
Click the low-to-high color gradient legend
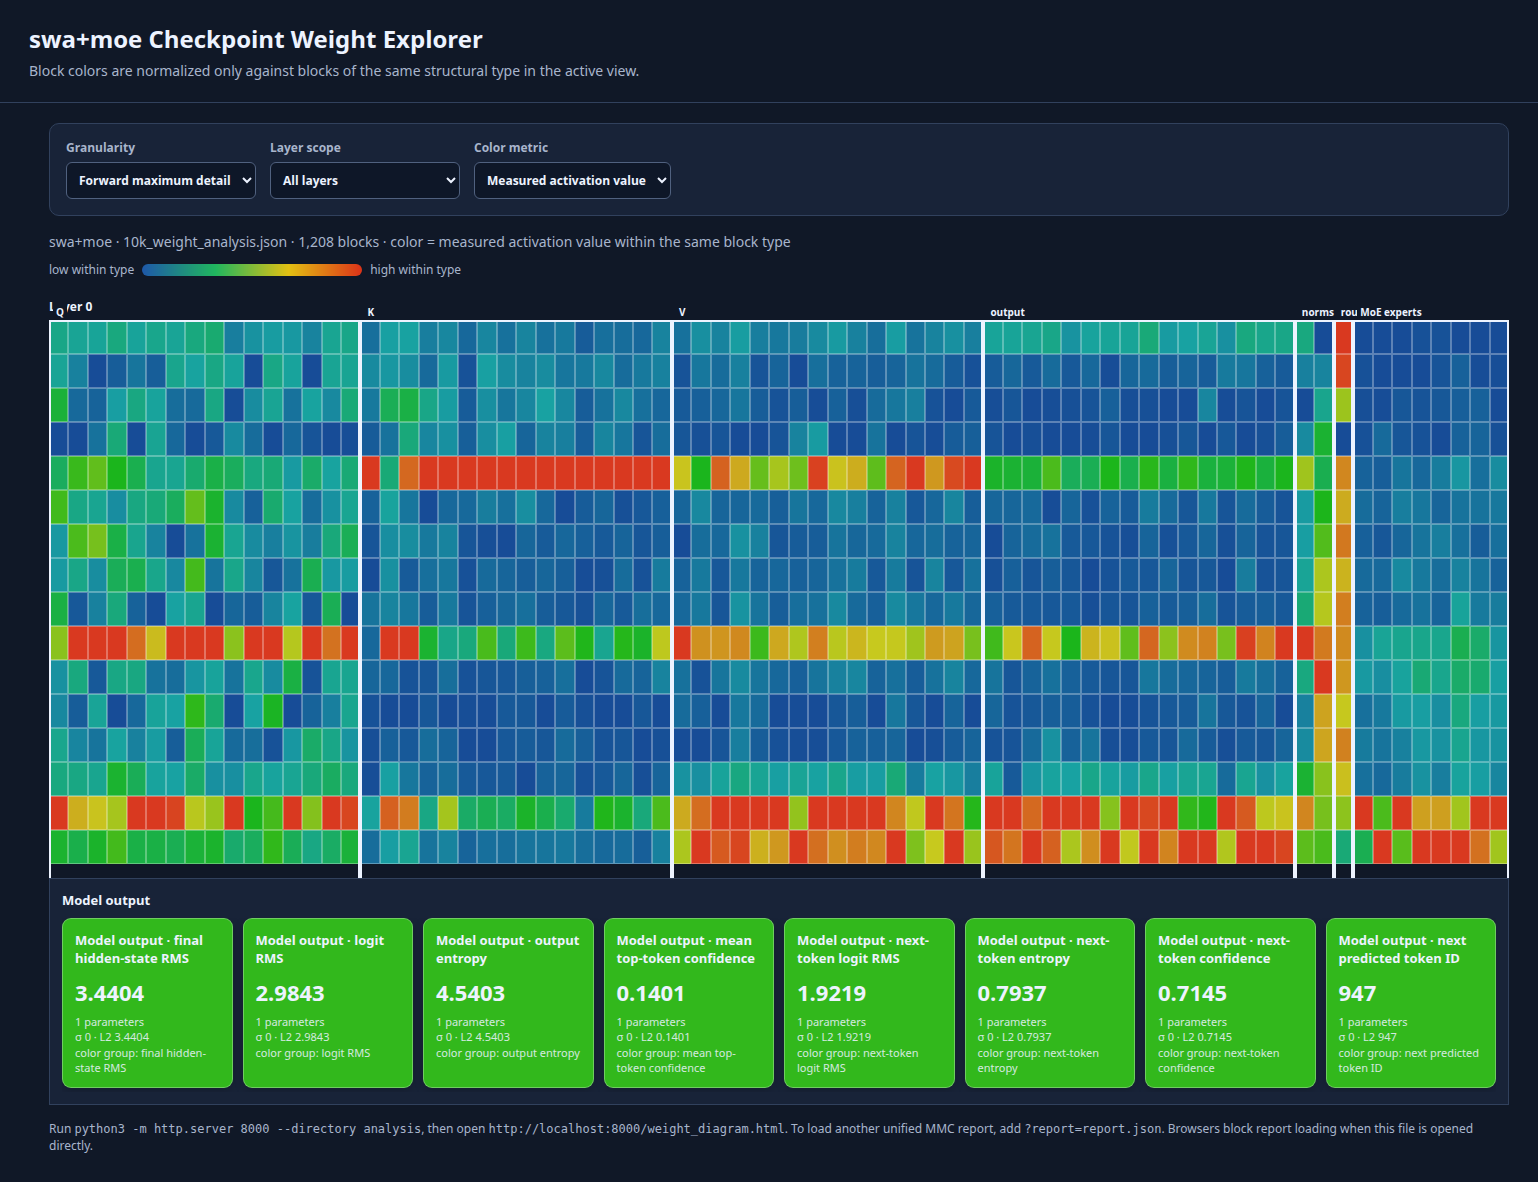click(252, 270)
